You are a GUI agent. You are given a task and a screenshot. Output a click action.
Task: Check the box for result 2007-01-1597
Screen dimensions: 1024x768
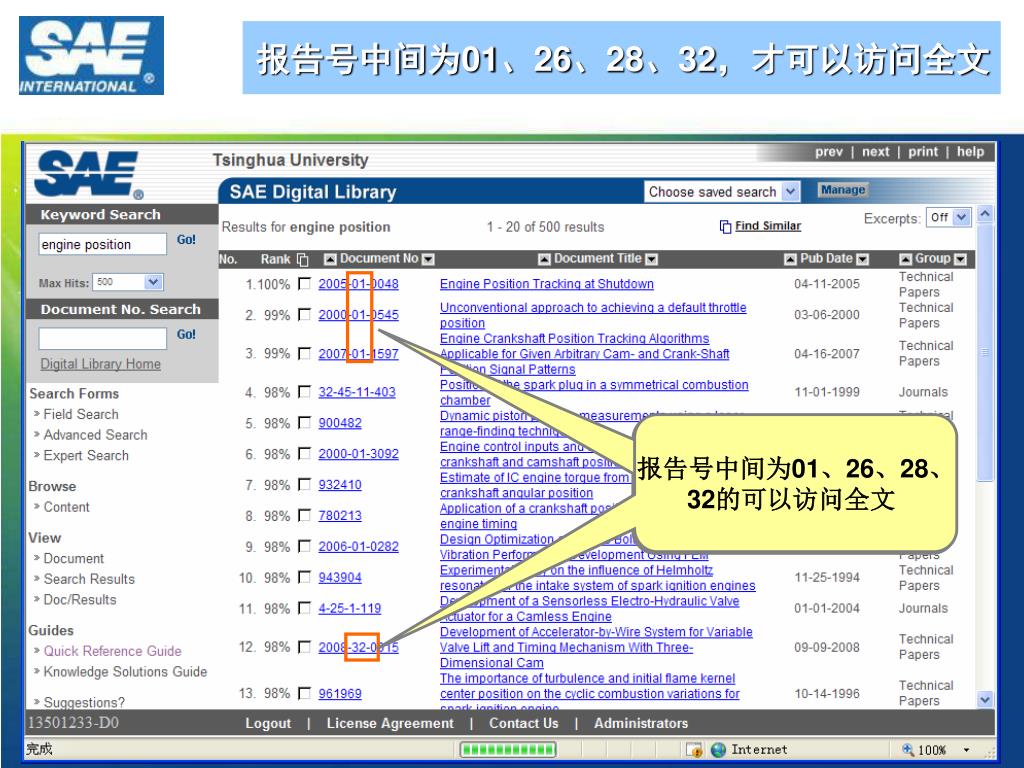(304, 353)
